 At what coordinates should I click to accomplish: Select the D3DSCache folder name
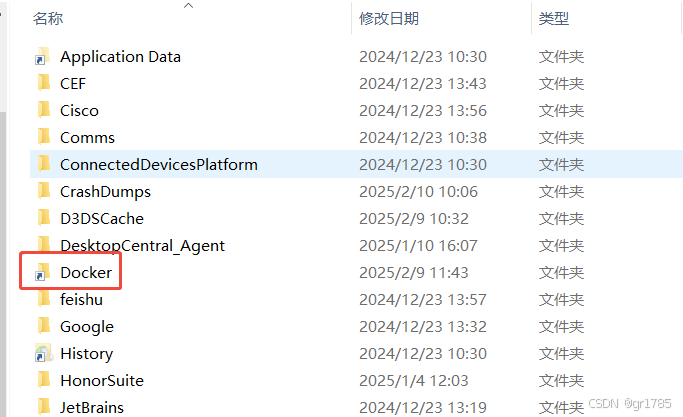coord(102,219)
